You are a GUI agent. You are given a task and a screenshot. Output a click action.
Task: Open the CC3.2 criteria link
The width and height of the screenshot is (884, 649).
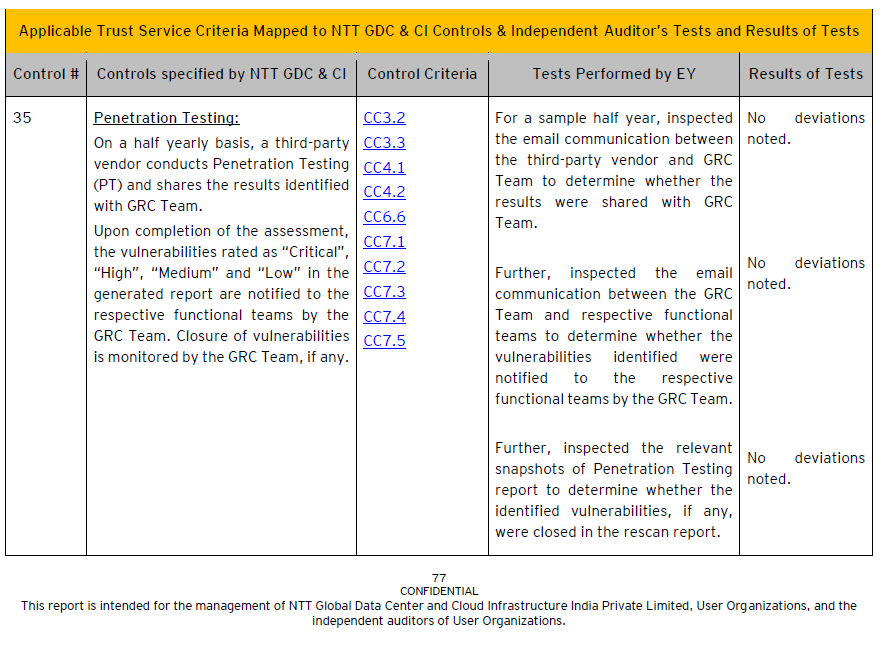(x=384, y=118)
